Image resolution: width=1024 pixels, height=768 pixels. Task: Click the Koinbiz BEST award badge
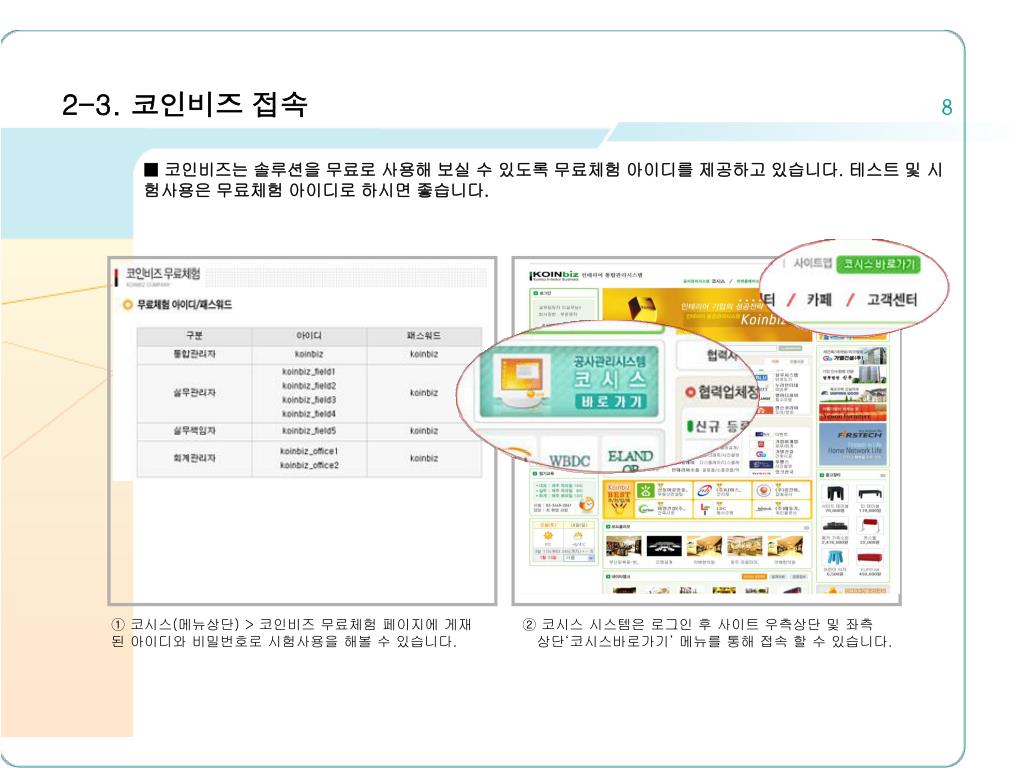tap(618, 499)
